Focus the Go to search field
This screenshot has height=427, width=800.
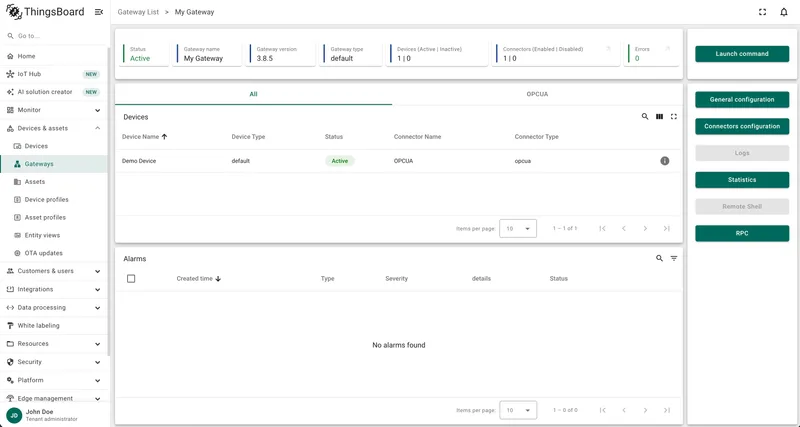[x=56, y=36]
